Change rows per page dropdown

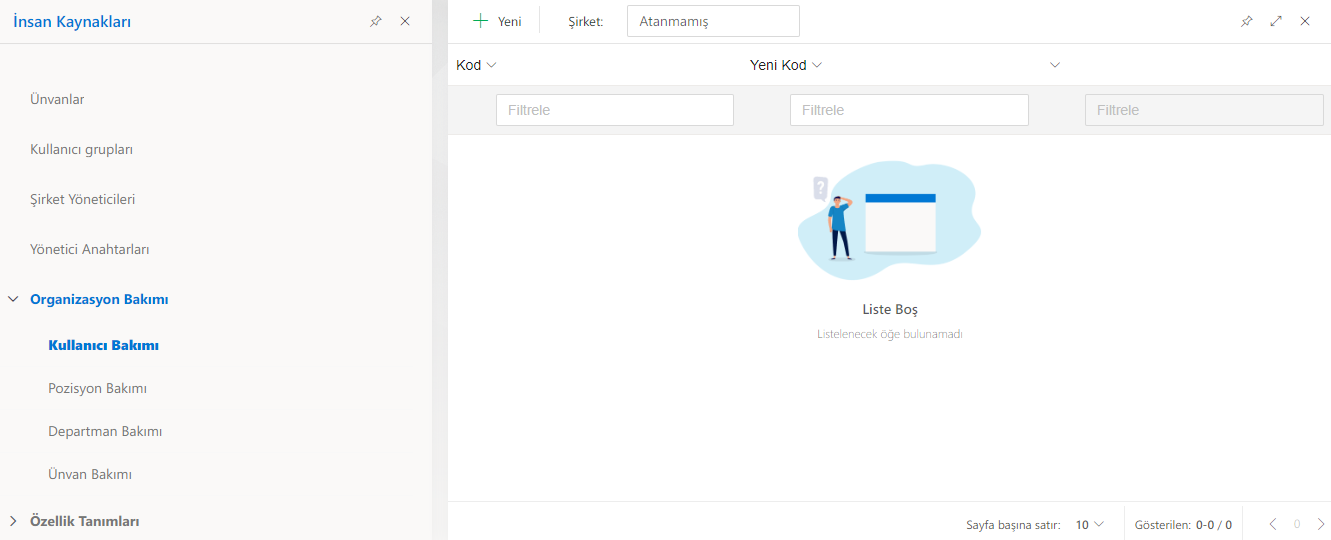1090,524
